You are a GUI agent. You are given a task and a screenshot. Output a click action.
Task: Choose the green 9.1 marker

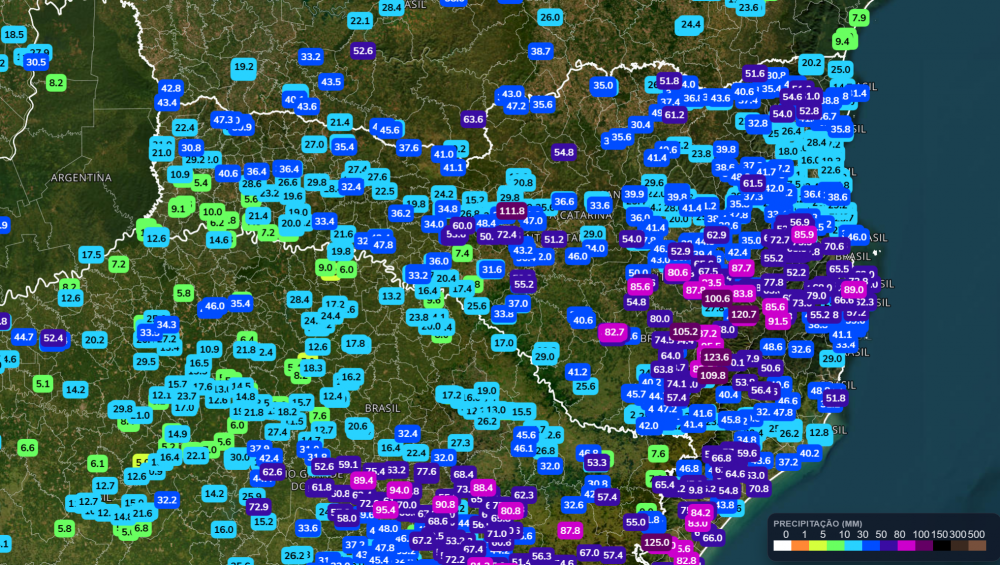coord(178,209)
